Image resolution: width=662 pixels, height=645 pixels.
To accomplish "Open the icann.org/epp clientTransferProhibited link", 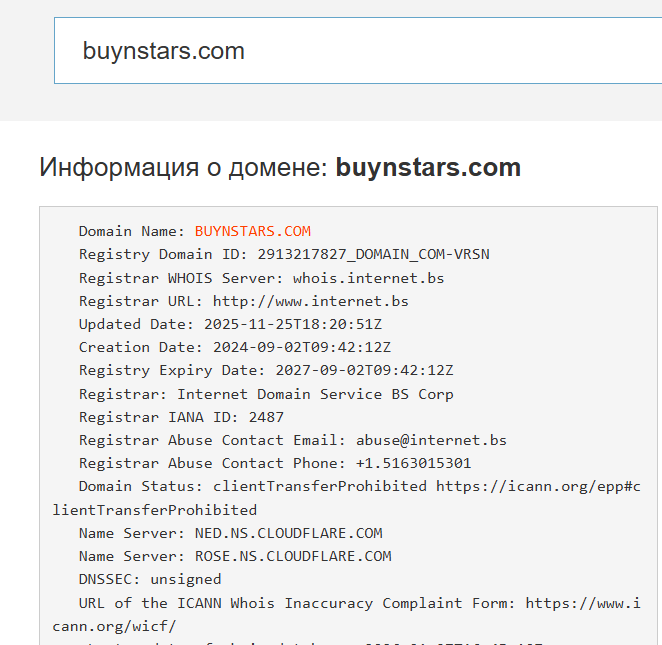I will 537,487.
